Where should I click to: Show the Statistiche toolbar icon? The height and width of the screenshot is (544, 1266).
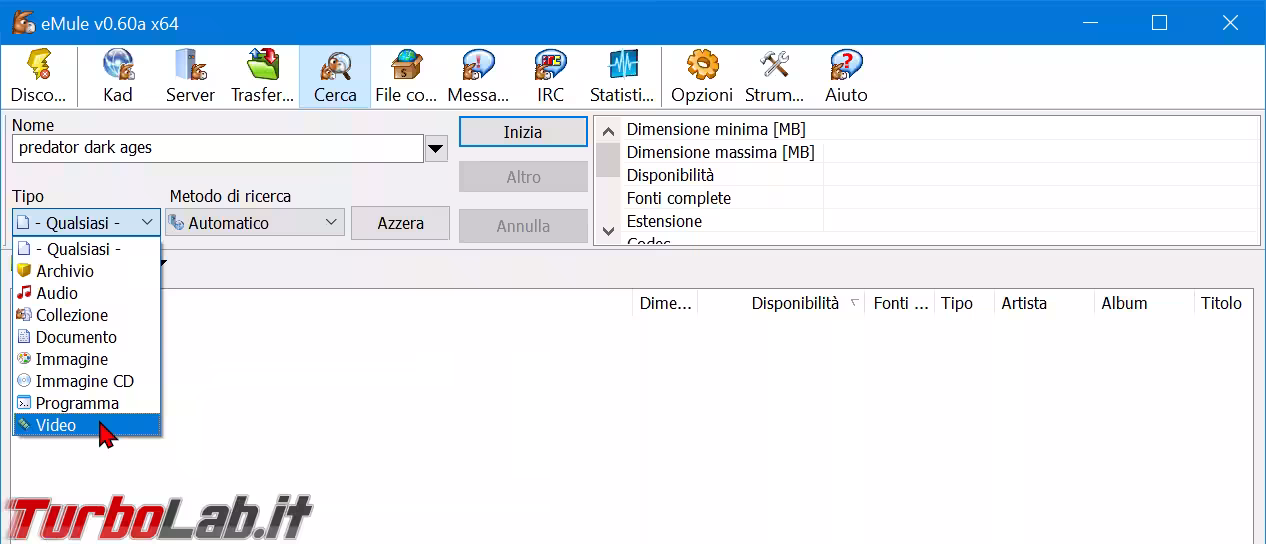pyautogui.click(x=622, y=66)
